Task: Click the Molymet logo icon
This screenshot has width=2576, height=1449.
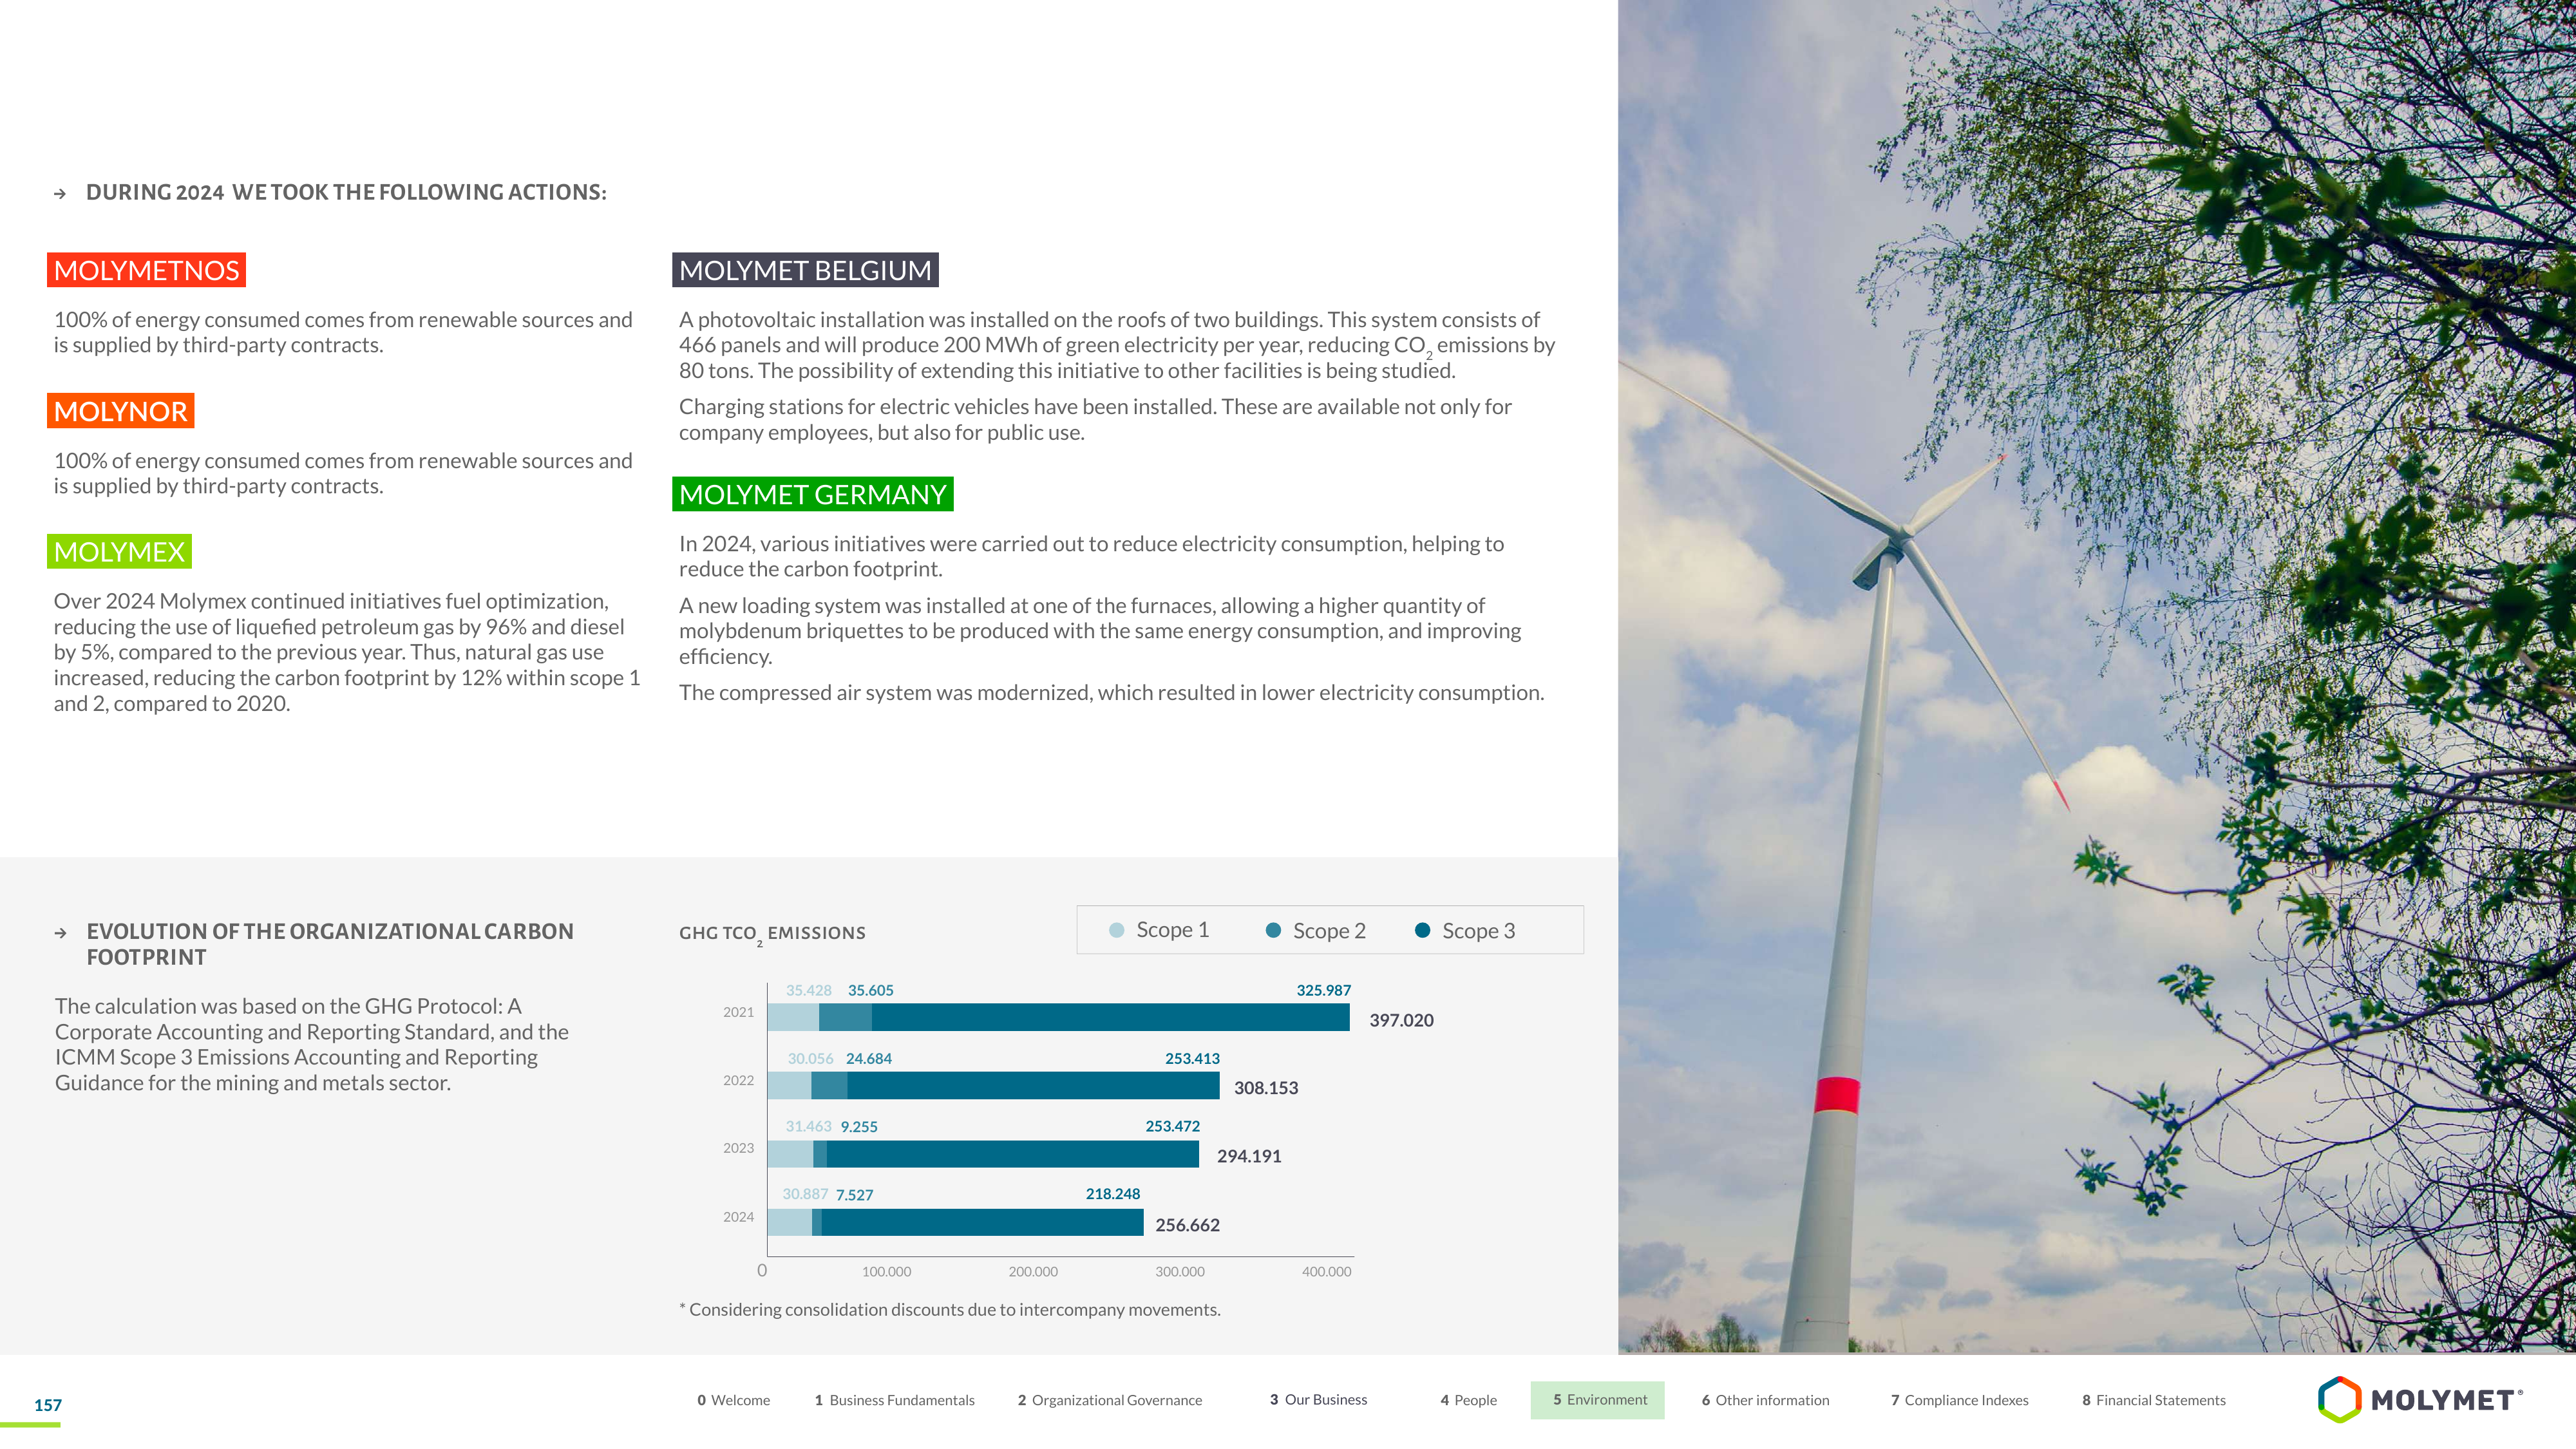Action: click(x=2339, y=1399)
